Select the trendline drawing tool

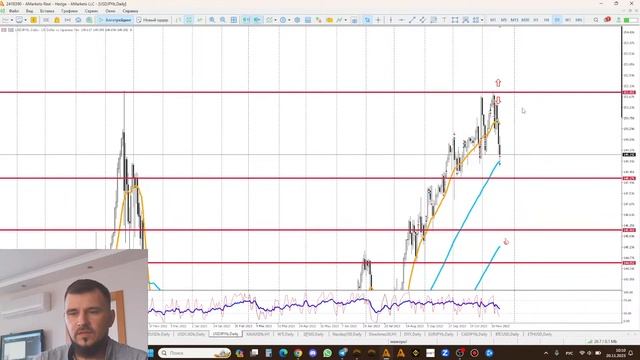pyautogui.click(x=412, y=20)
